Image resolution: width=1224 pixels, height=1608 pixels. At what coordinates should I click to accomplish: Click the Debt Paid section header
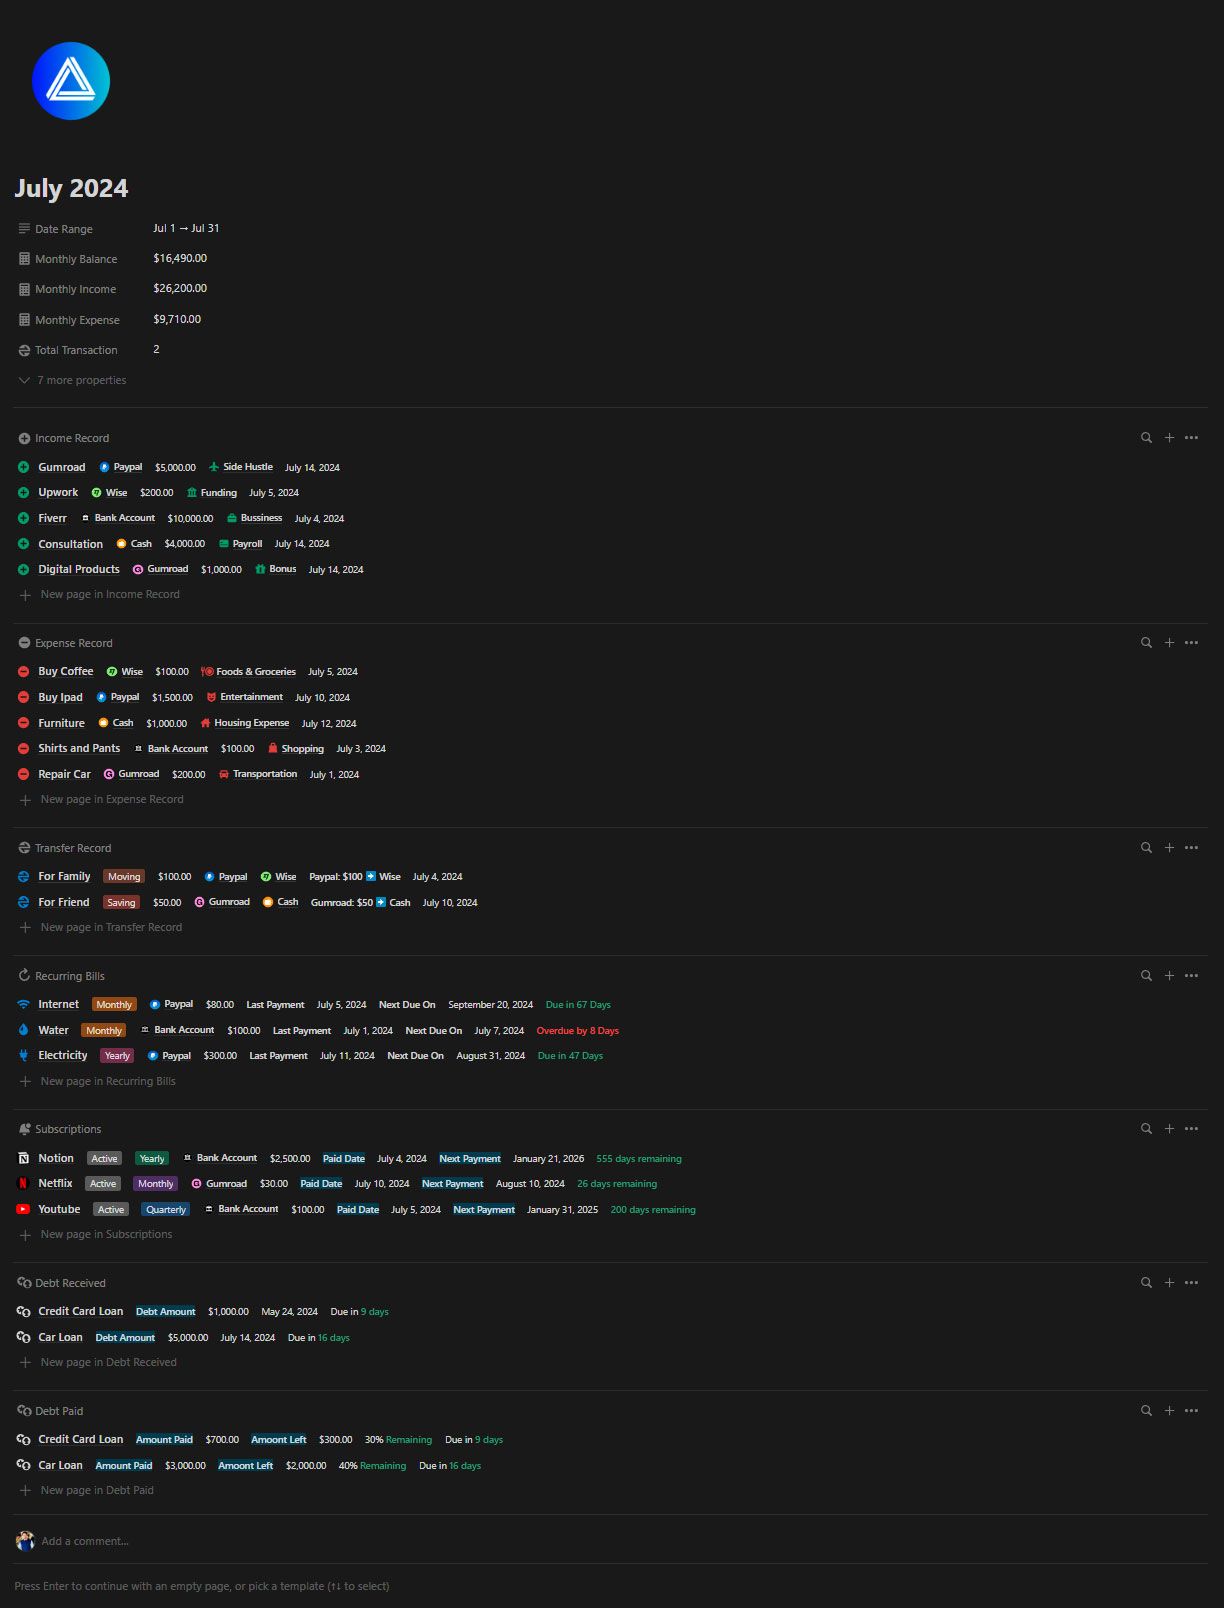click(51, 1411)
